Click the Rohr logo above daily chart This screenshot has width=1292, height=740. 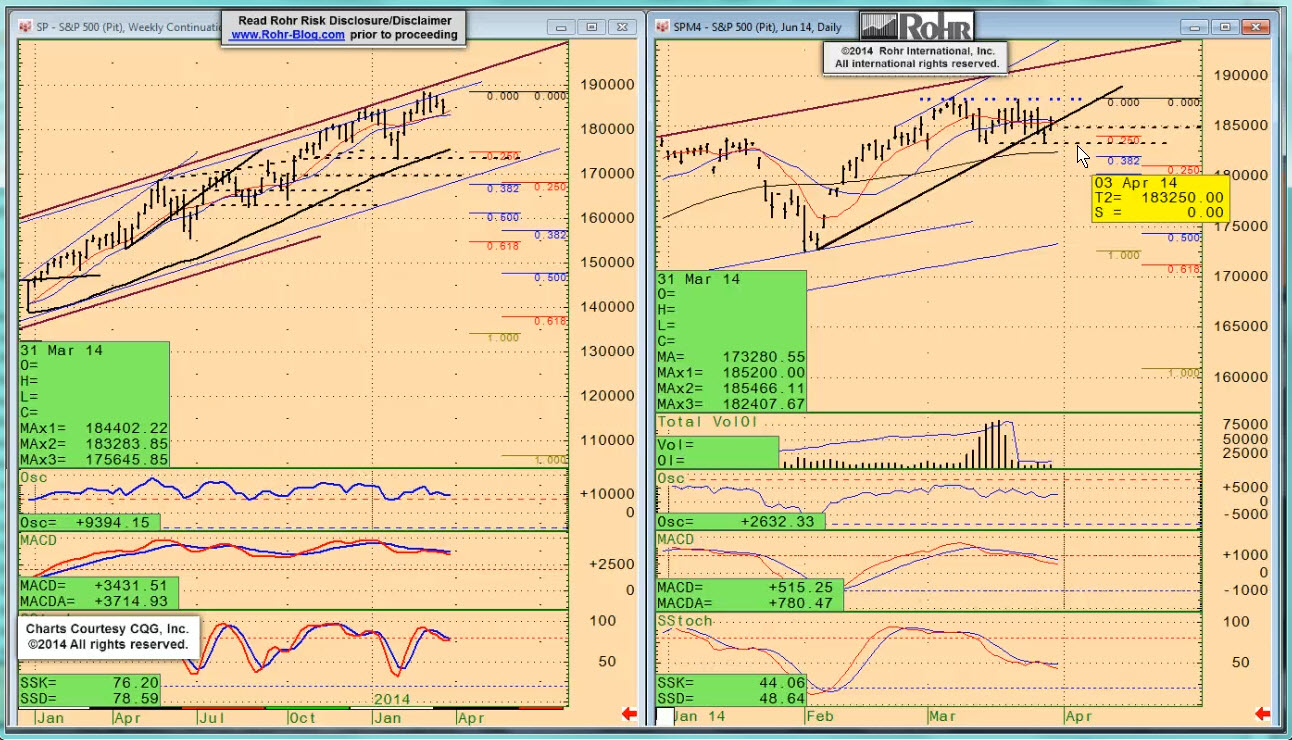coord(915,27)
